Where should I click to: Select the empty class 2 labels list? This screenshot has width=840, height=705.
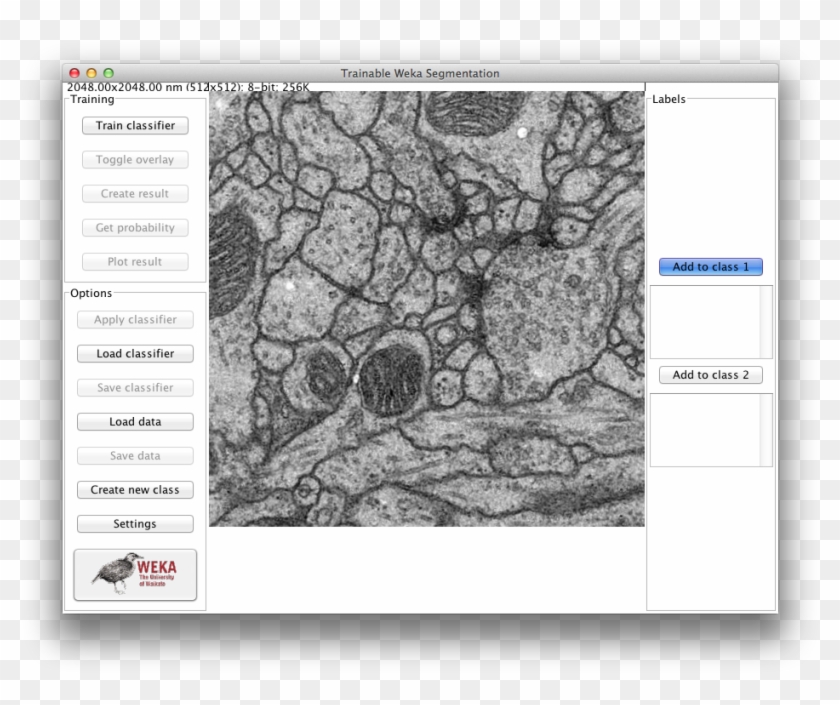711,429
